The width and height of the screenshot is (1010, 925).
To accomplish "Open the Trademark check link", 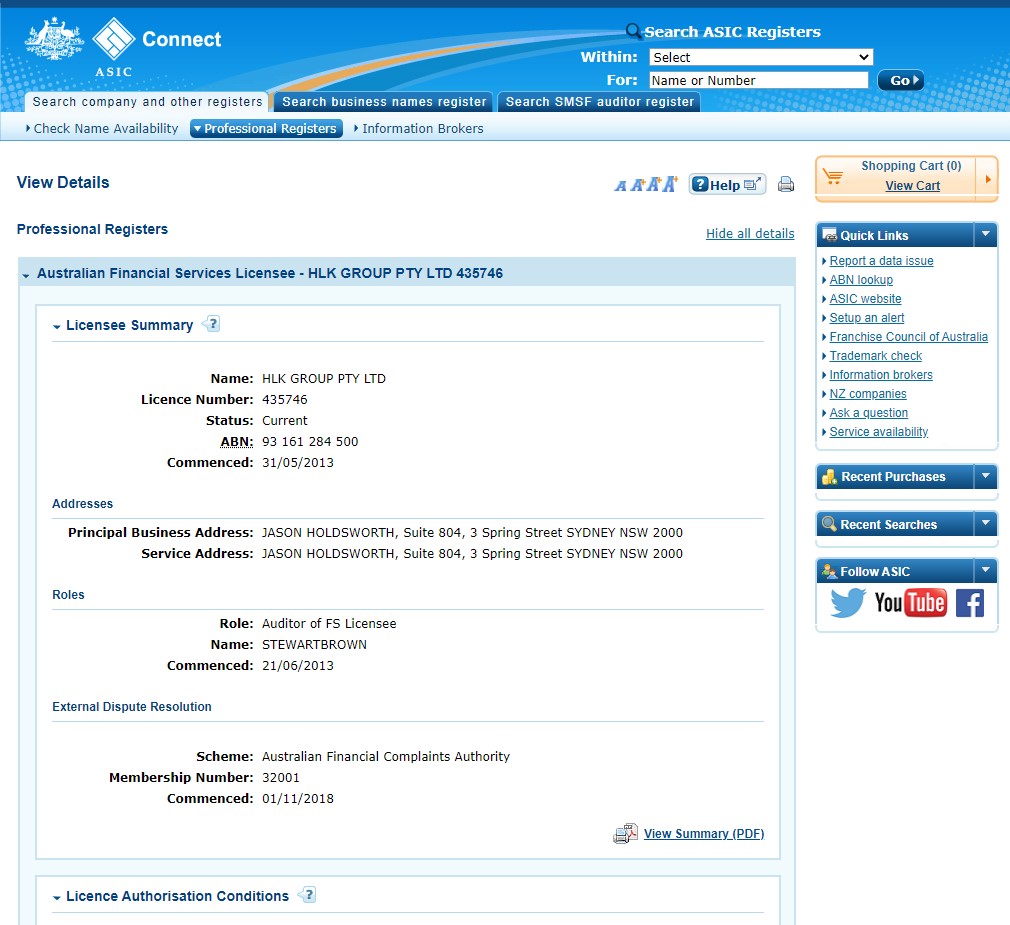I will (875, 356).
